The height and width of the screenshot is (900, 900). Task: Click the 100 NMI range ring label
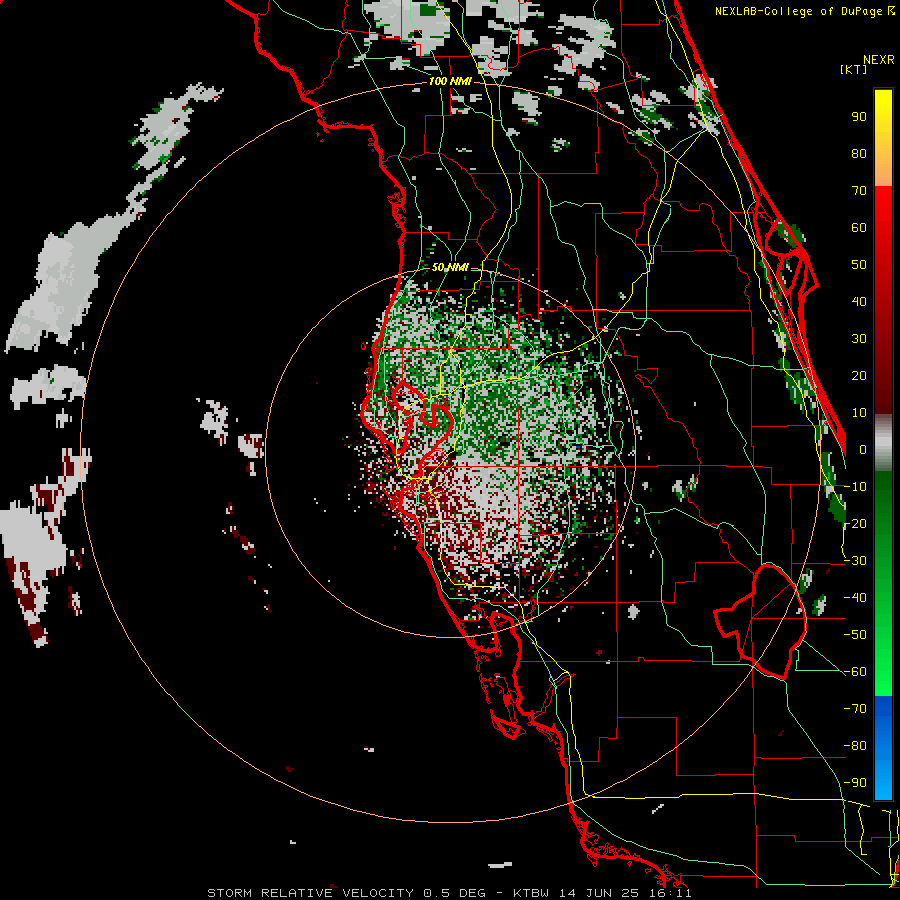point(450,82)
